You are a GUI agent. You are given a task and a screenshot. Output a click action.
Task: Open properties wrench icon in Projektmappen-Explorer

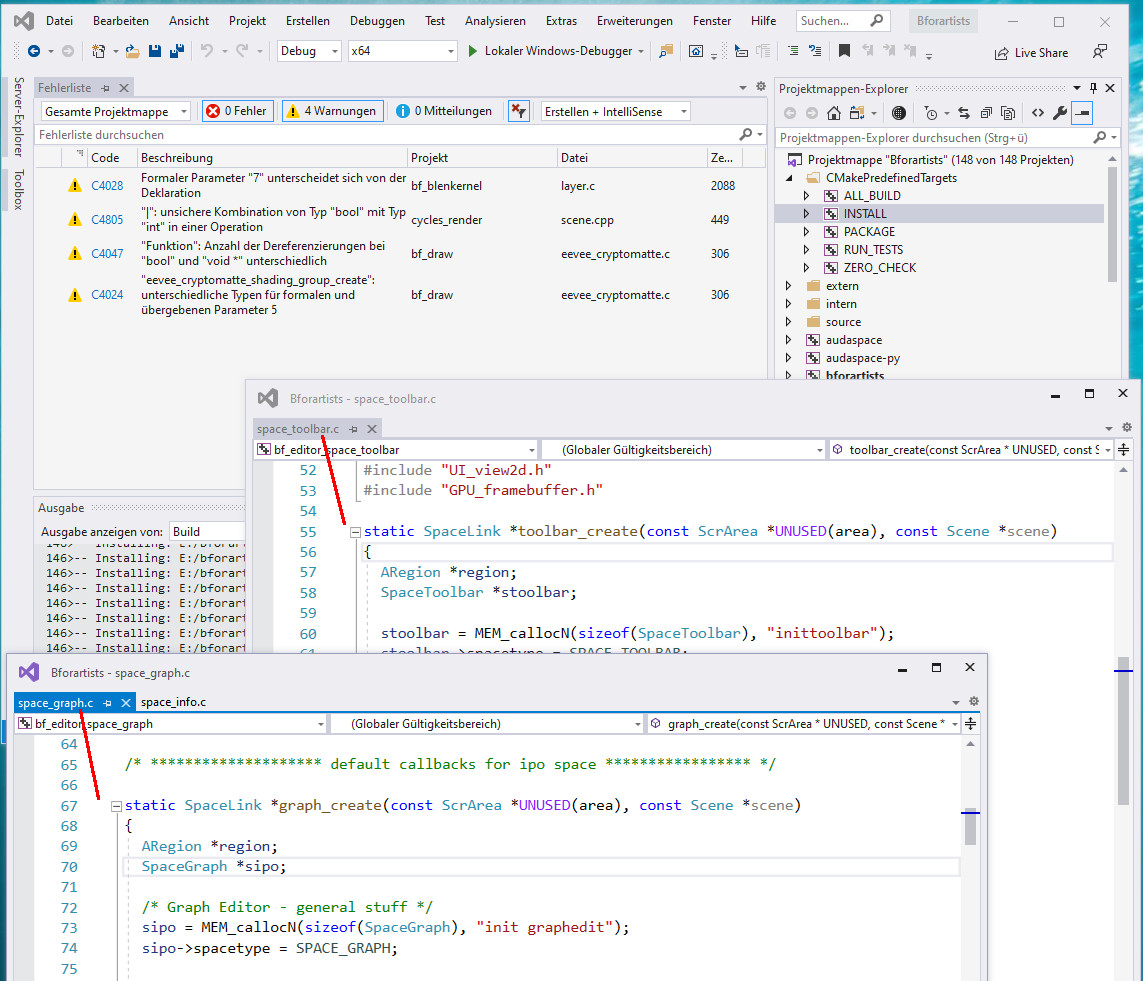click(x=1060, y=113)
